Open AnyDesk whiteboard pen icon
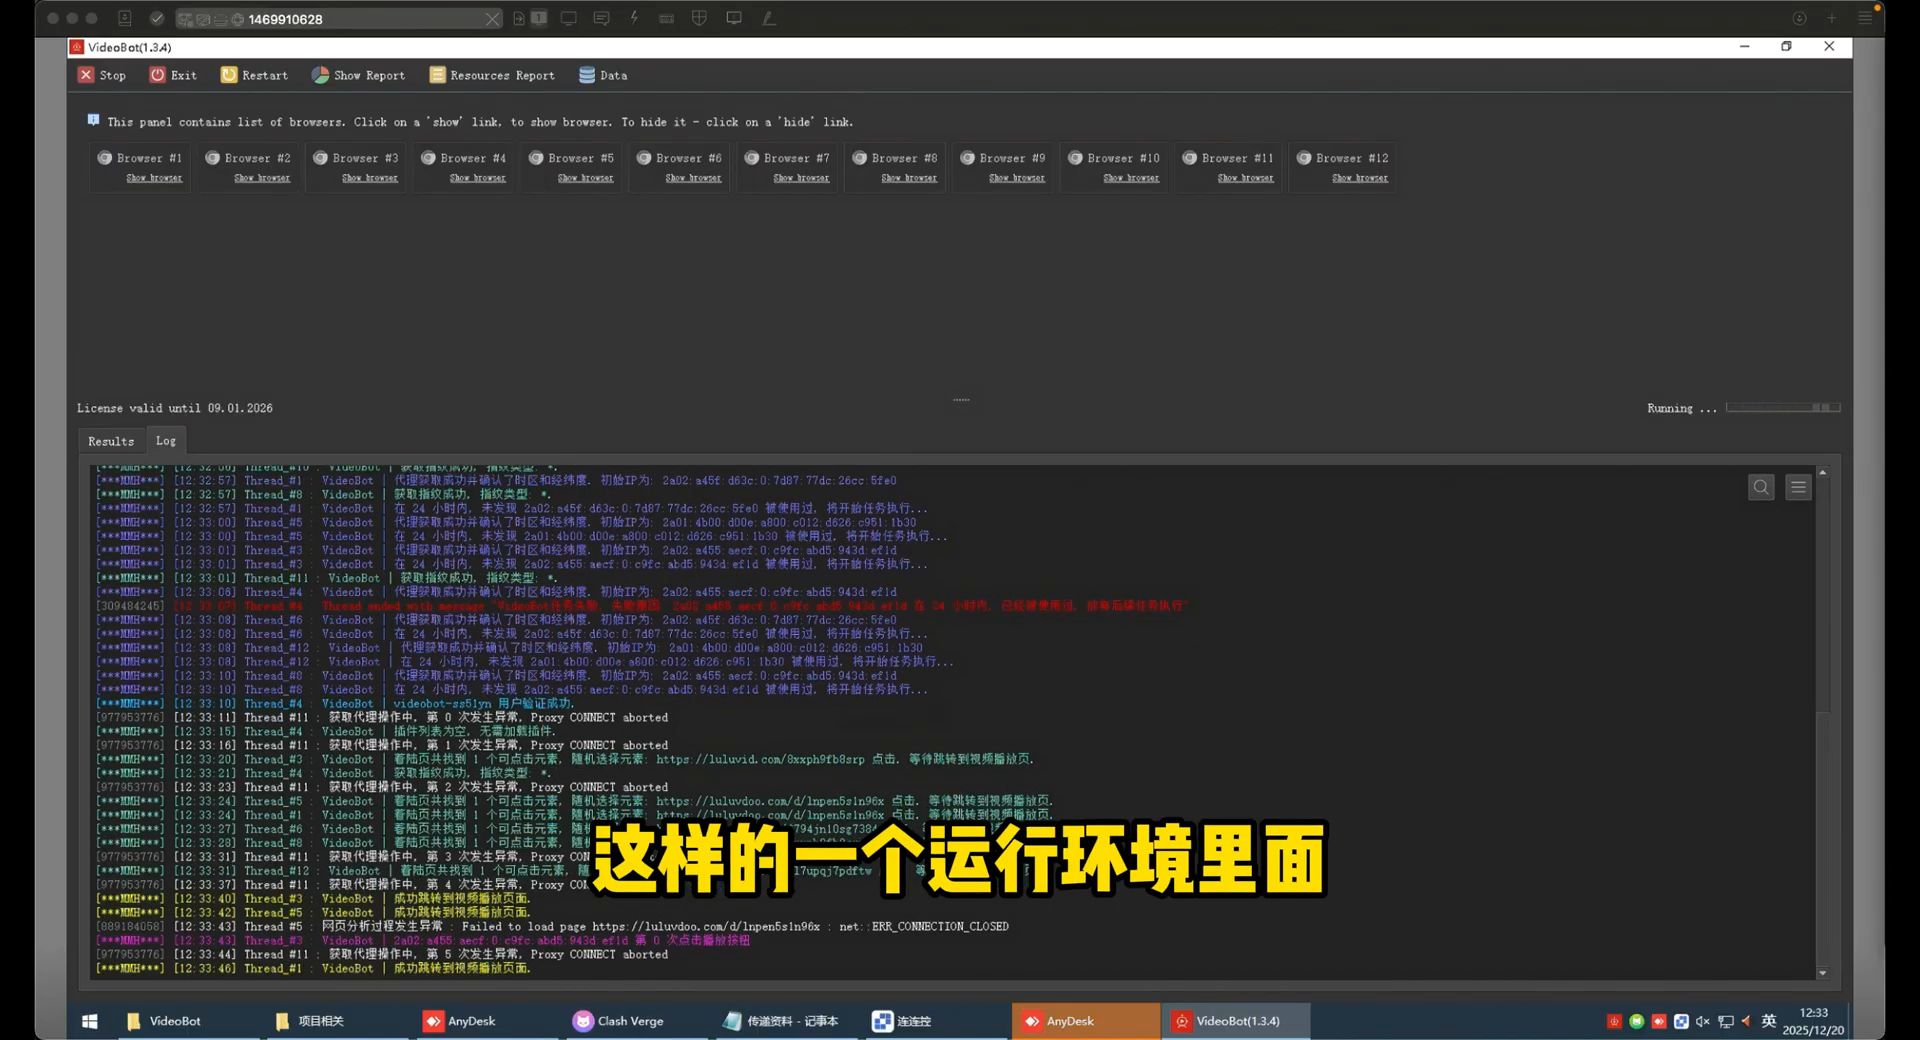 pyautogui.click(x=768, y=18)
